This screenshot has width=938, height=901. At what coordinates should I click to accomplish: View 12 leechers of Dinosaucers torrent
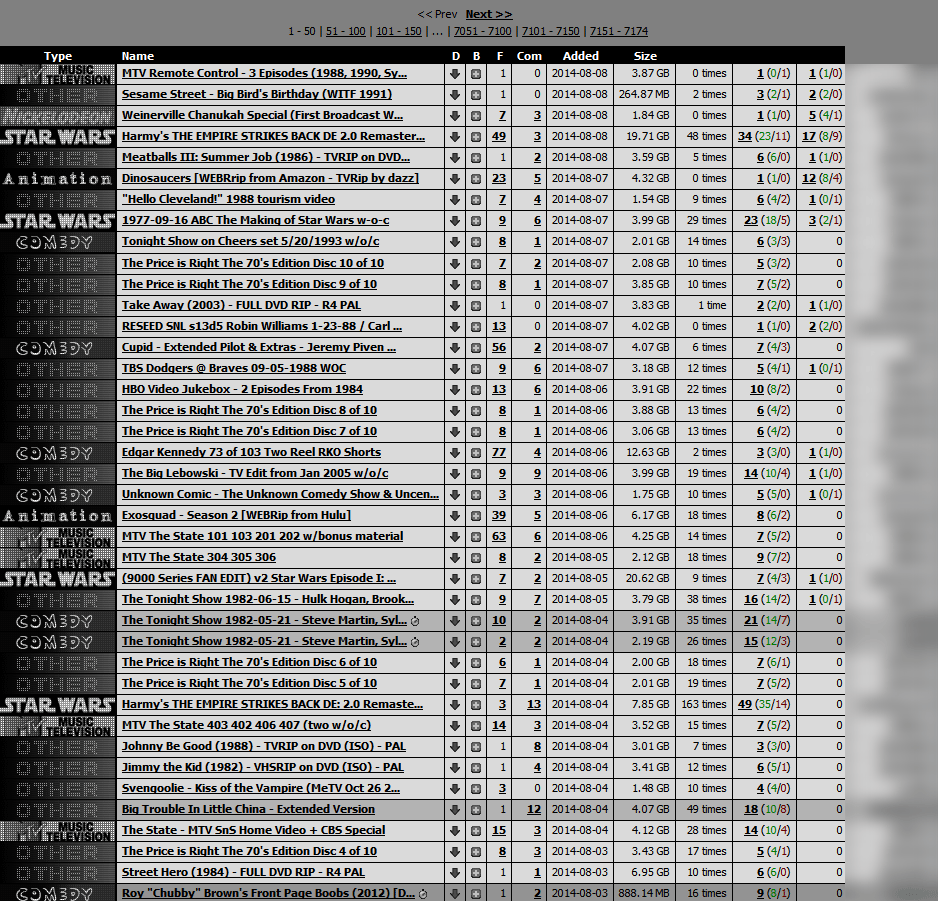[x=809, y=178]
